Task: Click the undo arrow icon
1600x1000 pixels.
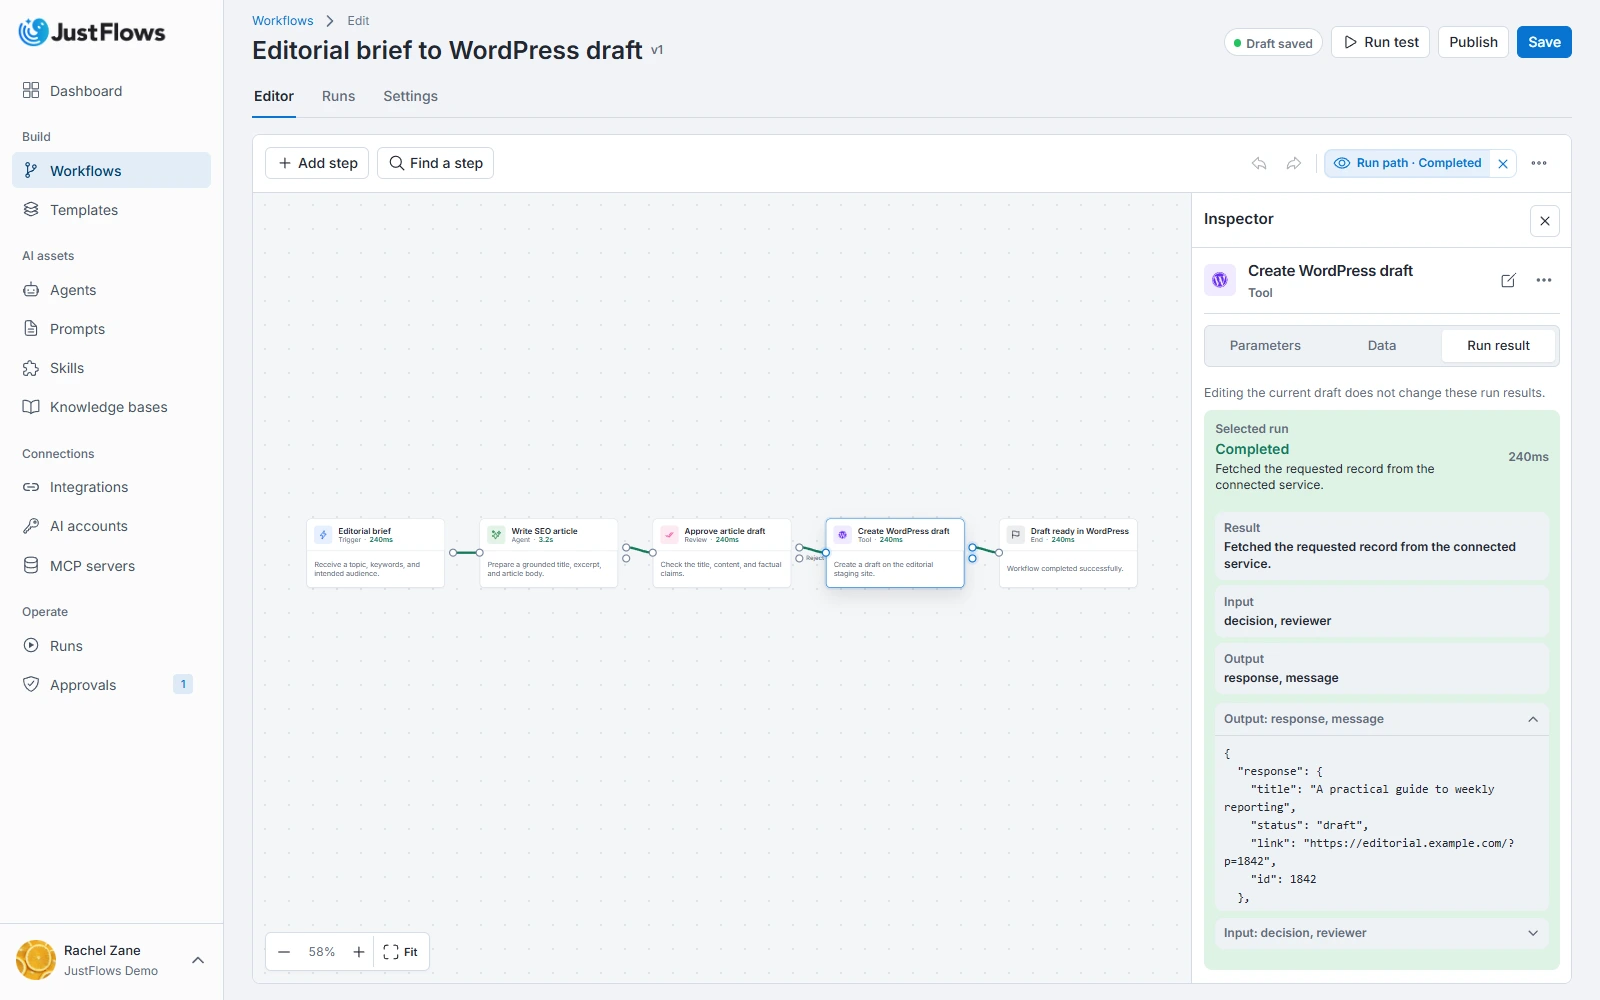Action: tap(1259, 163)
